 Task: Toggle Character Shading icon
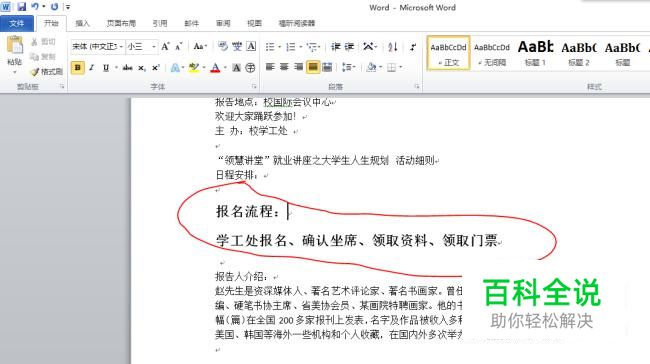point(236,67)
